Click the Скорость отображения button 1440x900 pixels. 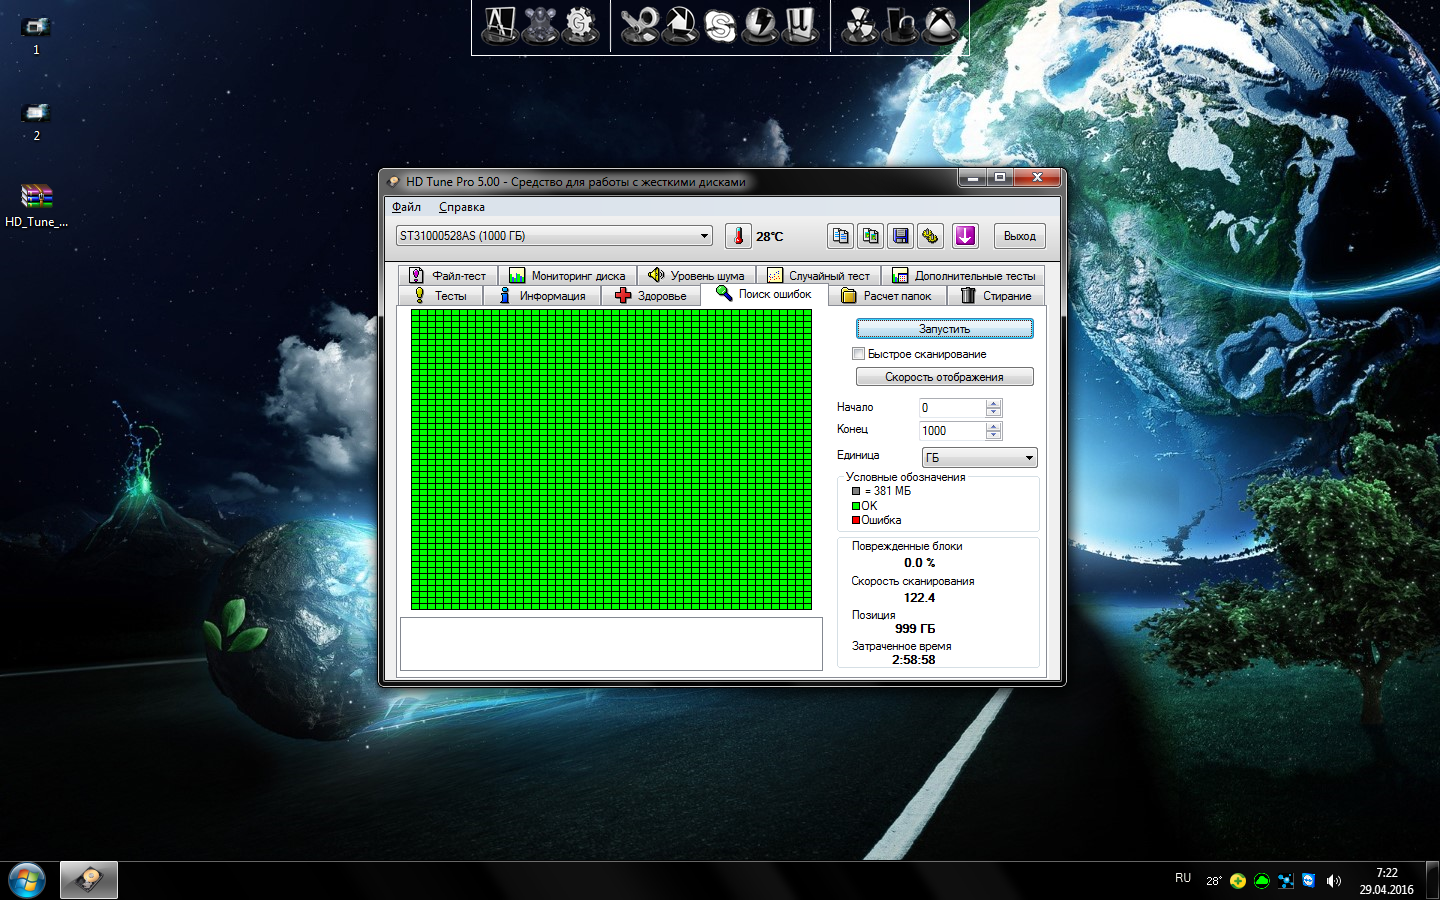tap(944, 377)
